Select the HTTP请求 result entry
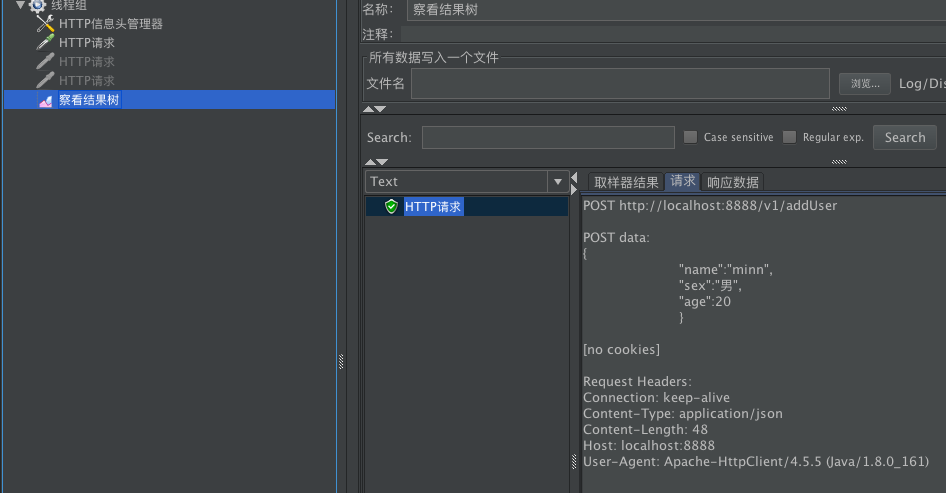The width and height of the screenshot is (946, 493). coord(433,206)
